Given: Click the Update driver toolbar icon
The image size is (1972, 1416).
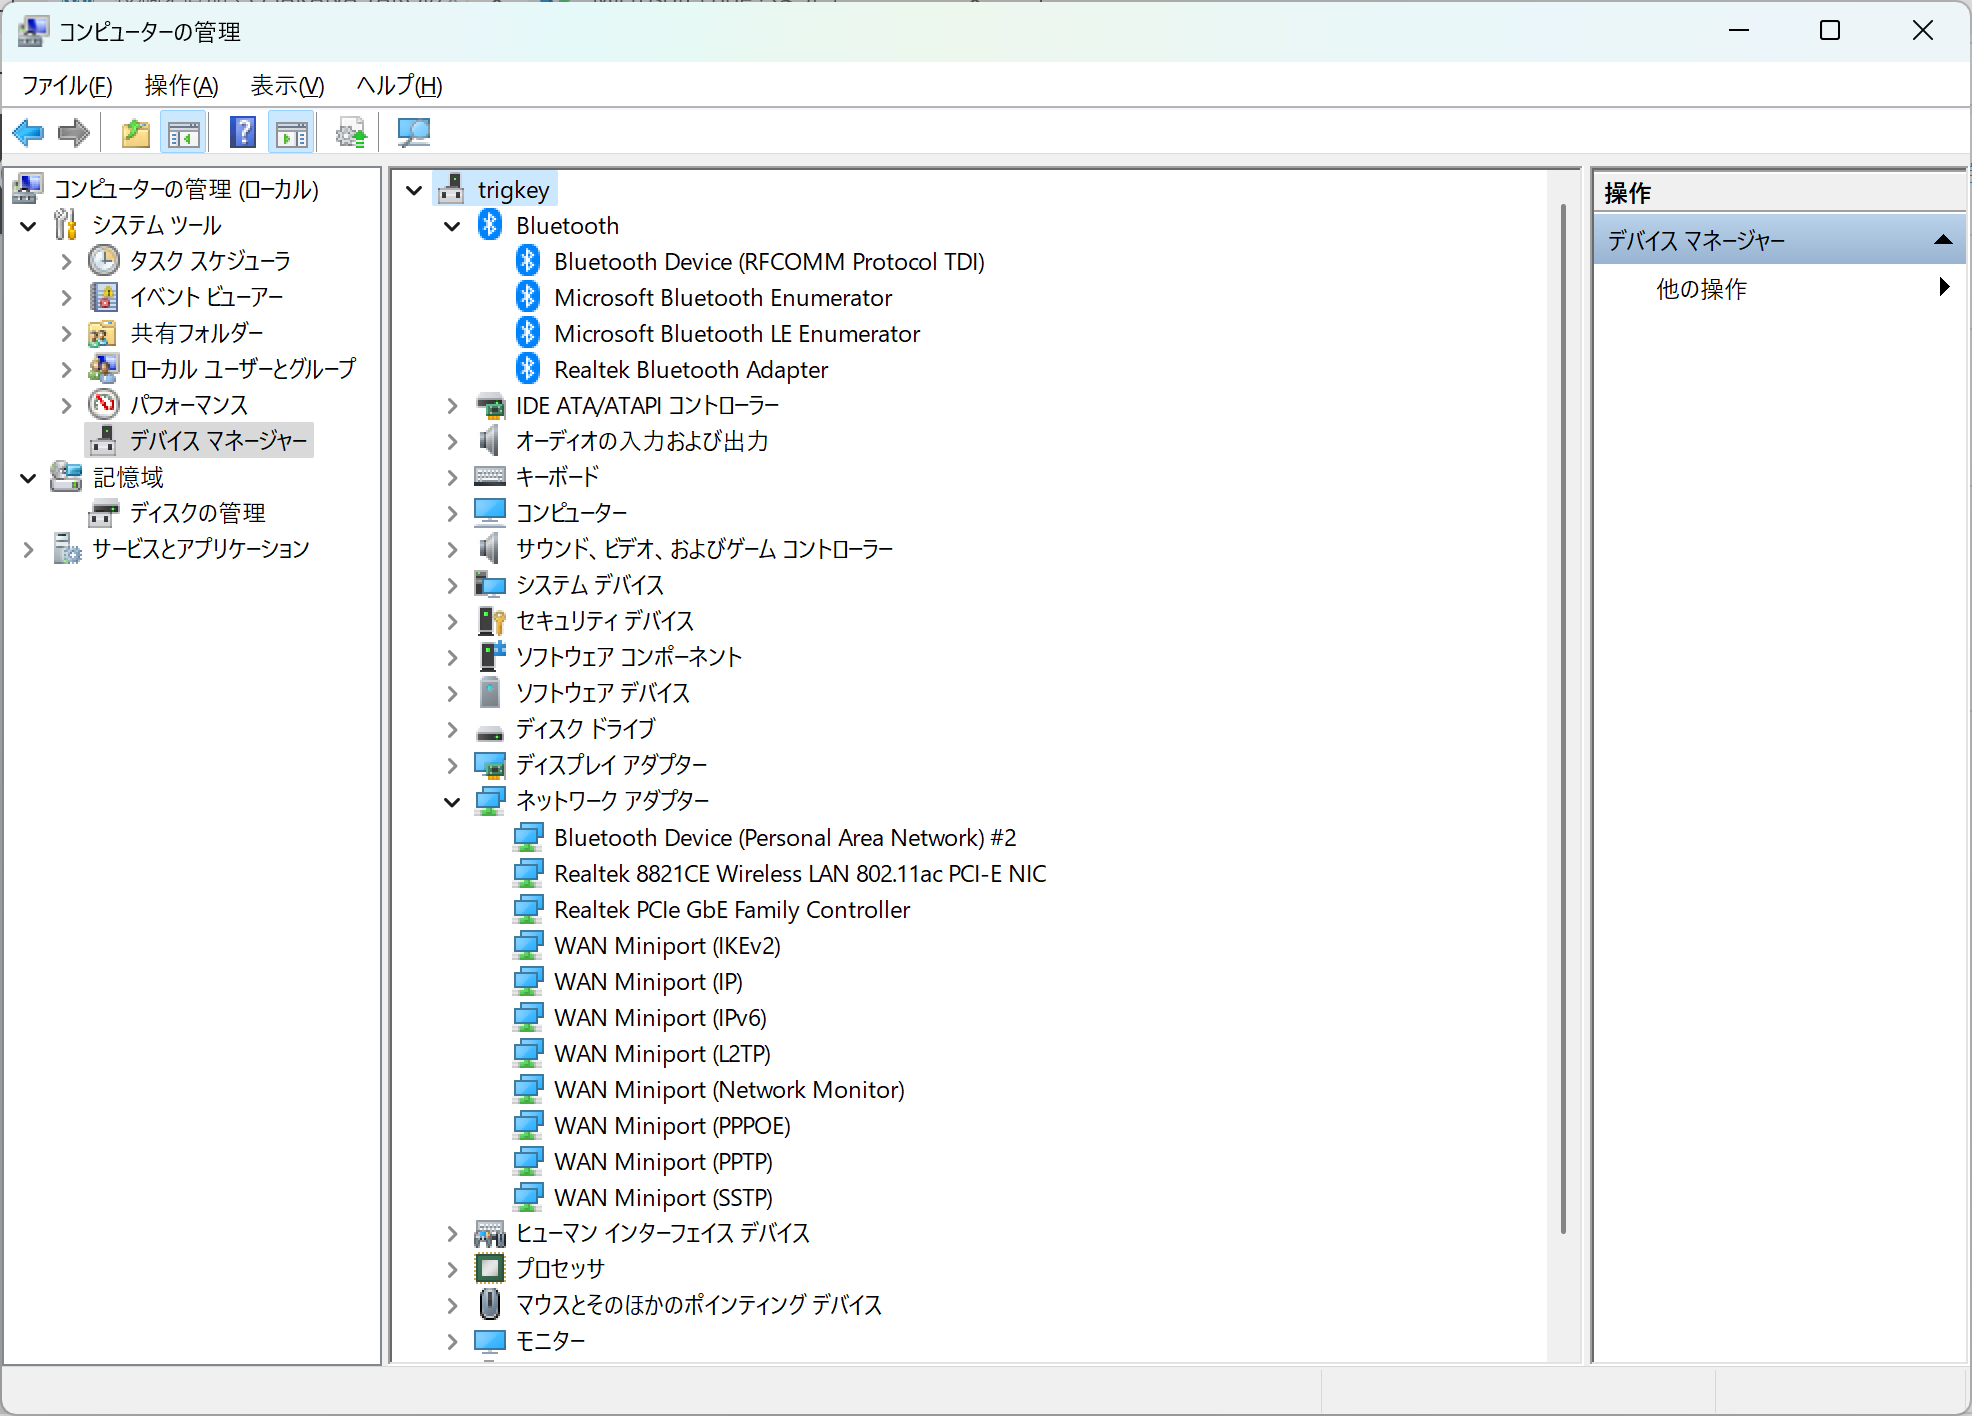Looking at the screenshot, I should (351, 133).
